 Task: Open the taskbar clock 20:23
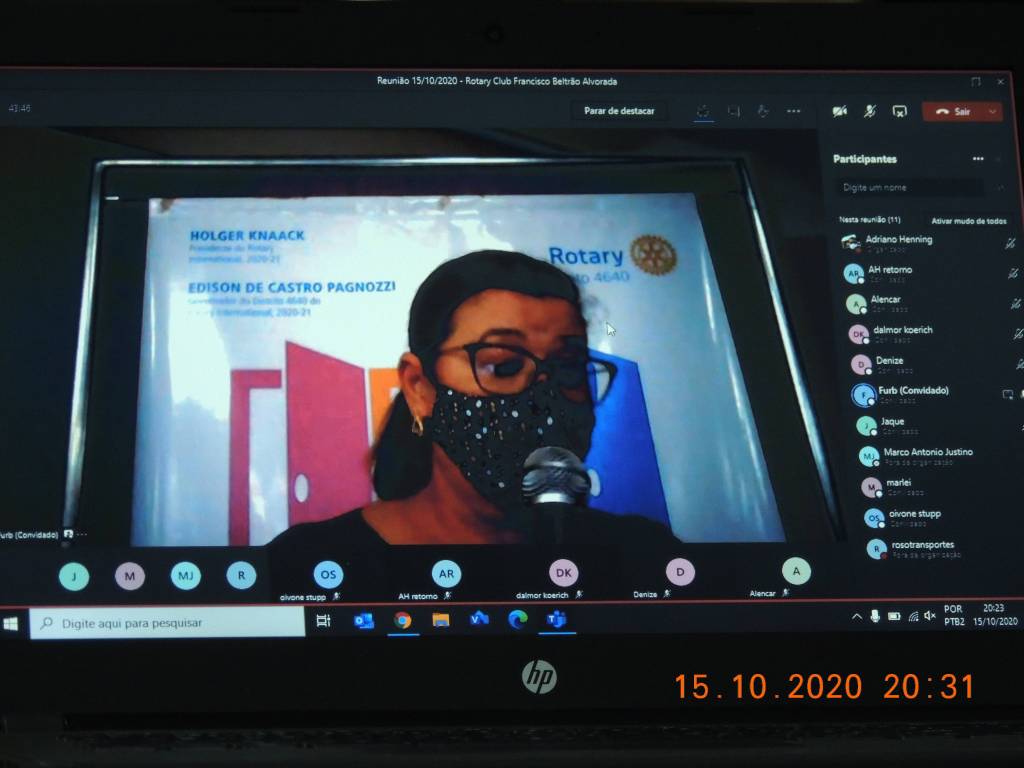[995, 615]
